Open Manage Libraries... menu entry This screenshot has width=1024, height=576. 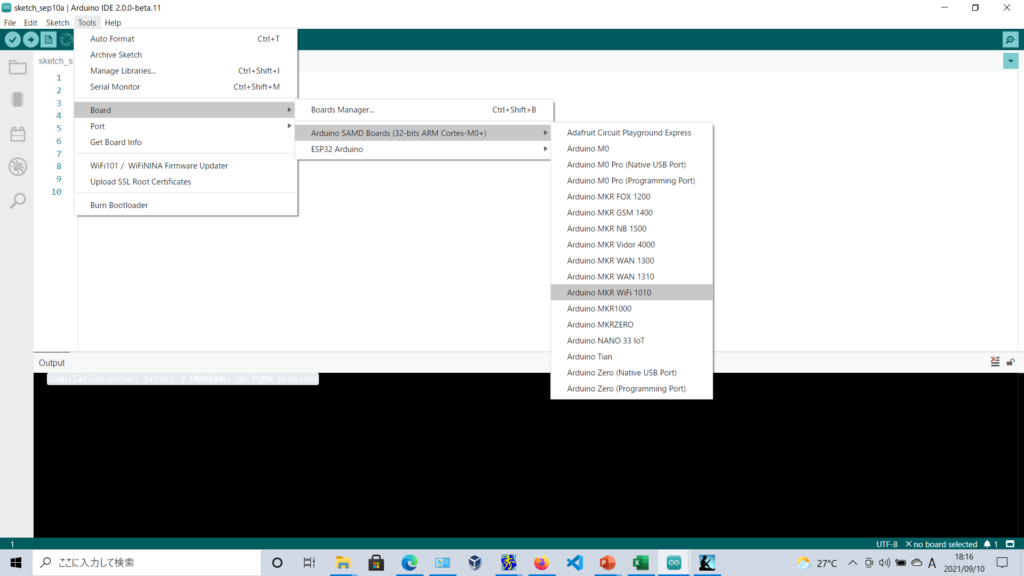(x=185, y=71)
